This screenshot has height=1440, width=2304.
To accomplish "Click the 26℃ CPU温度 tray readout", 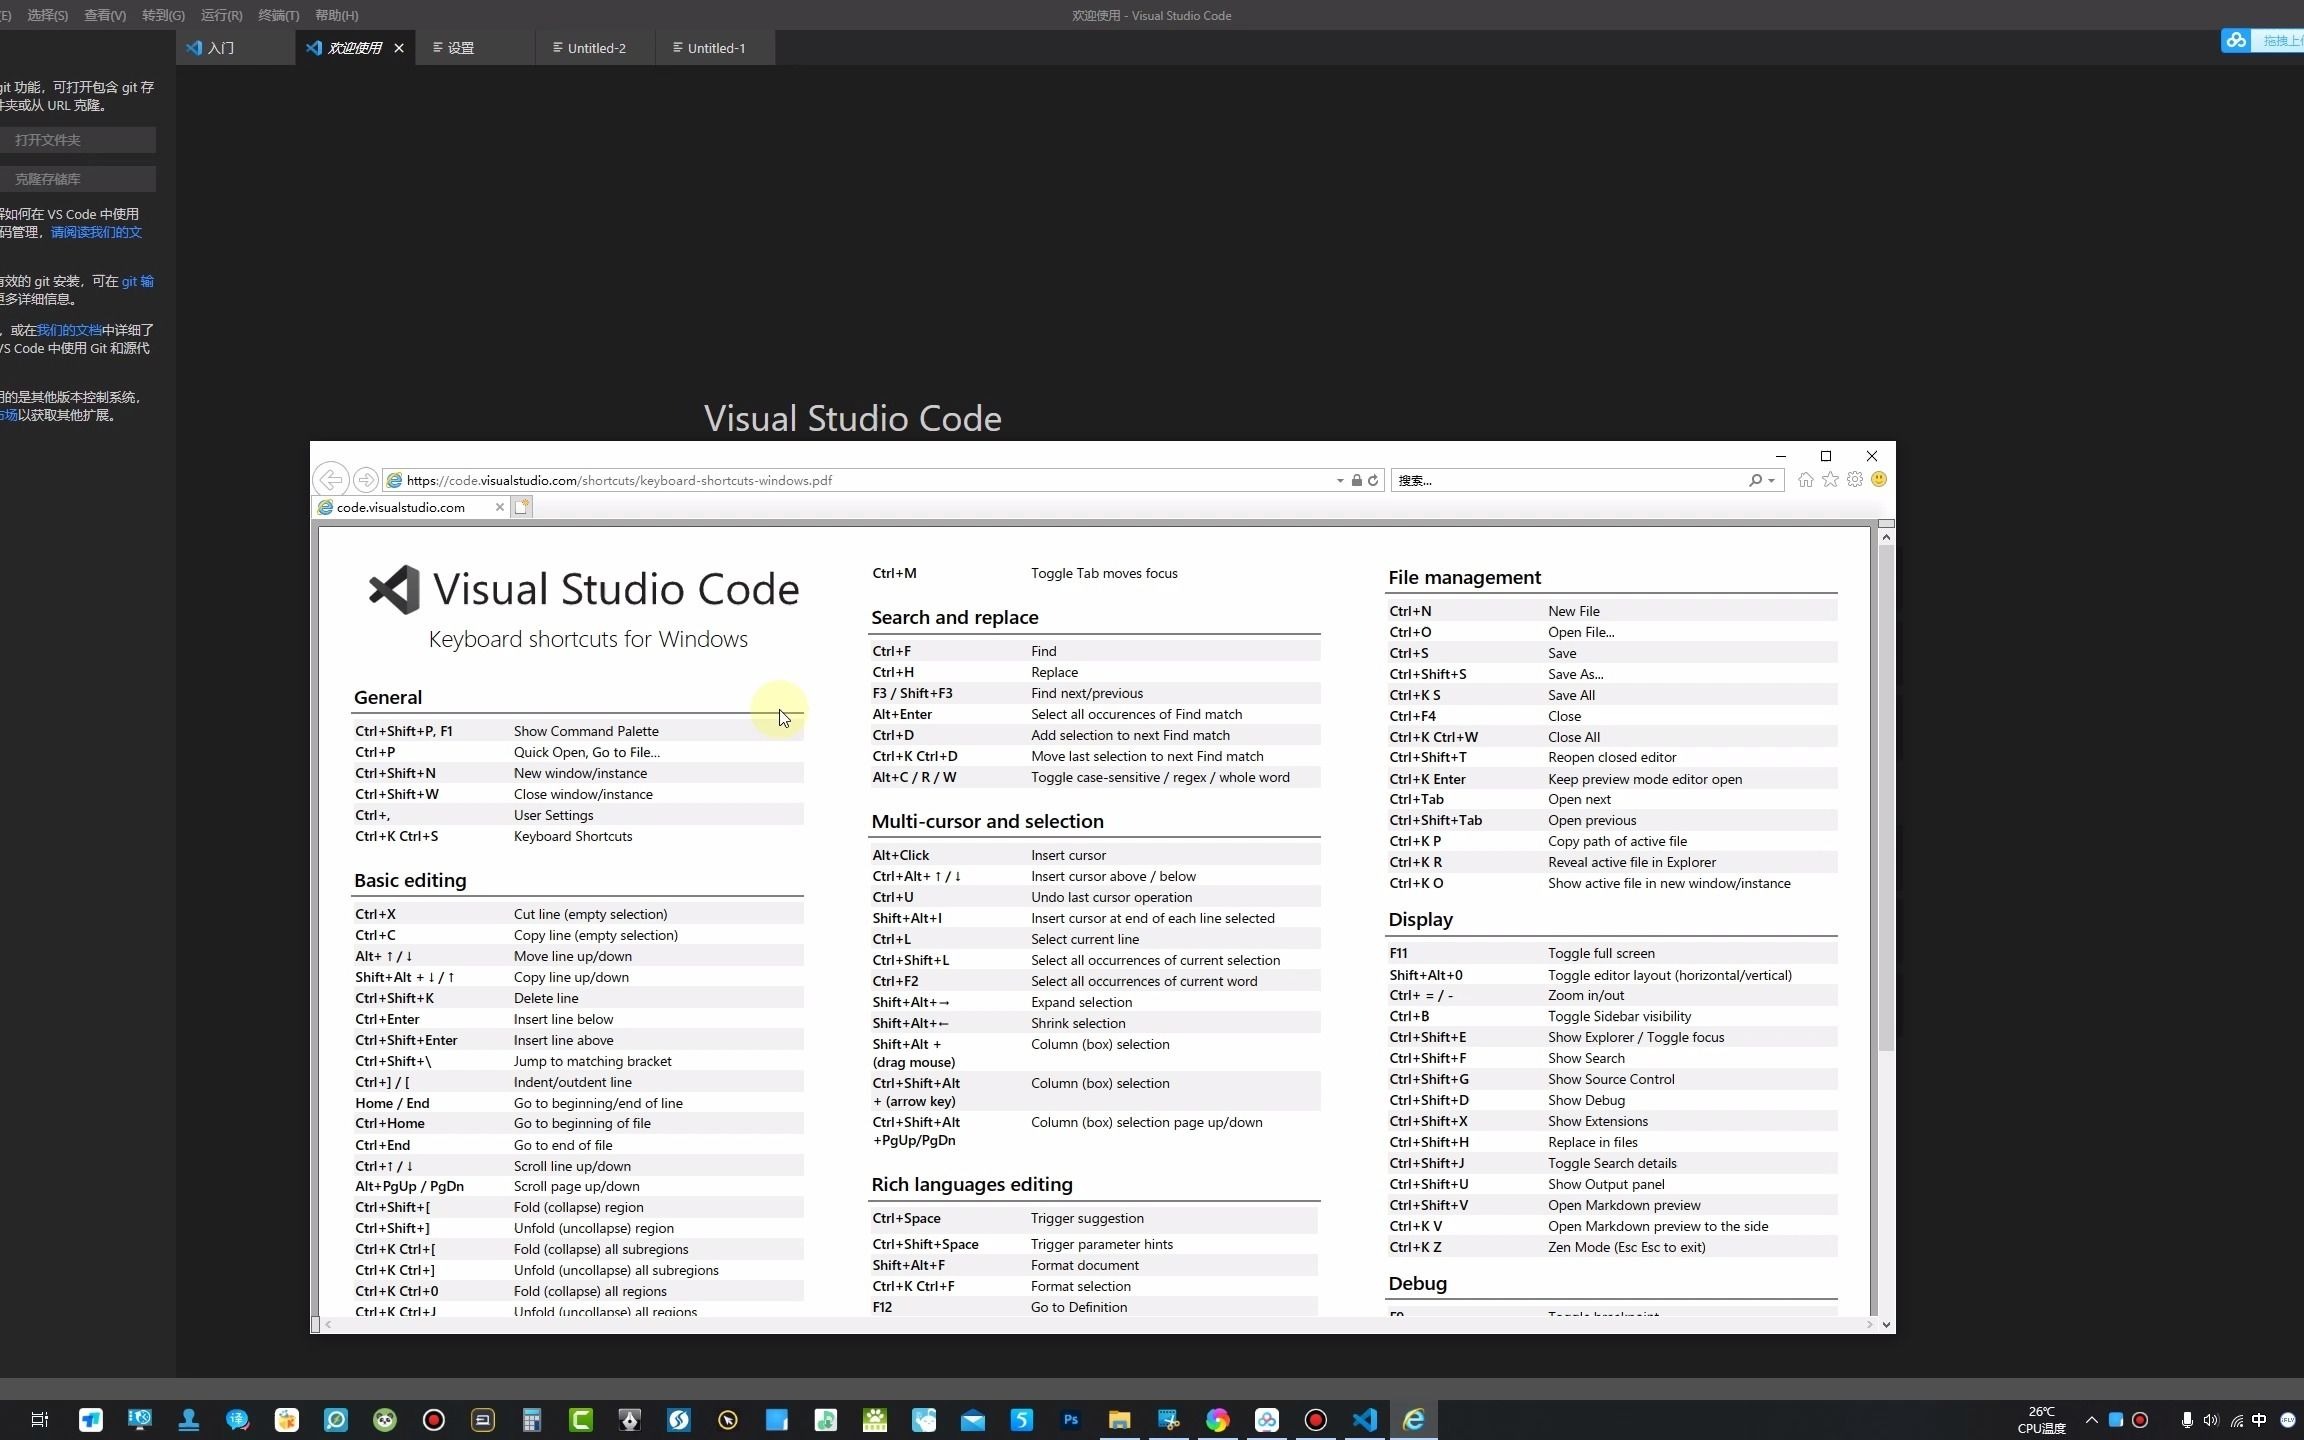I will click(x=2041, y=1420).
